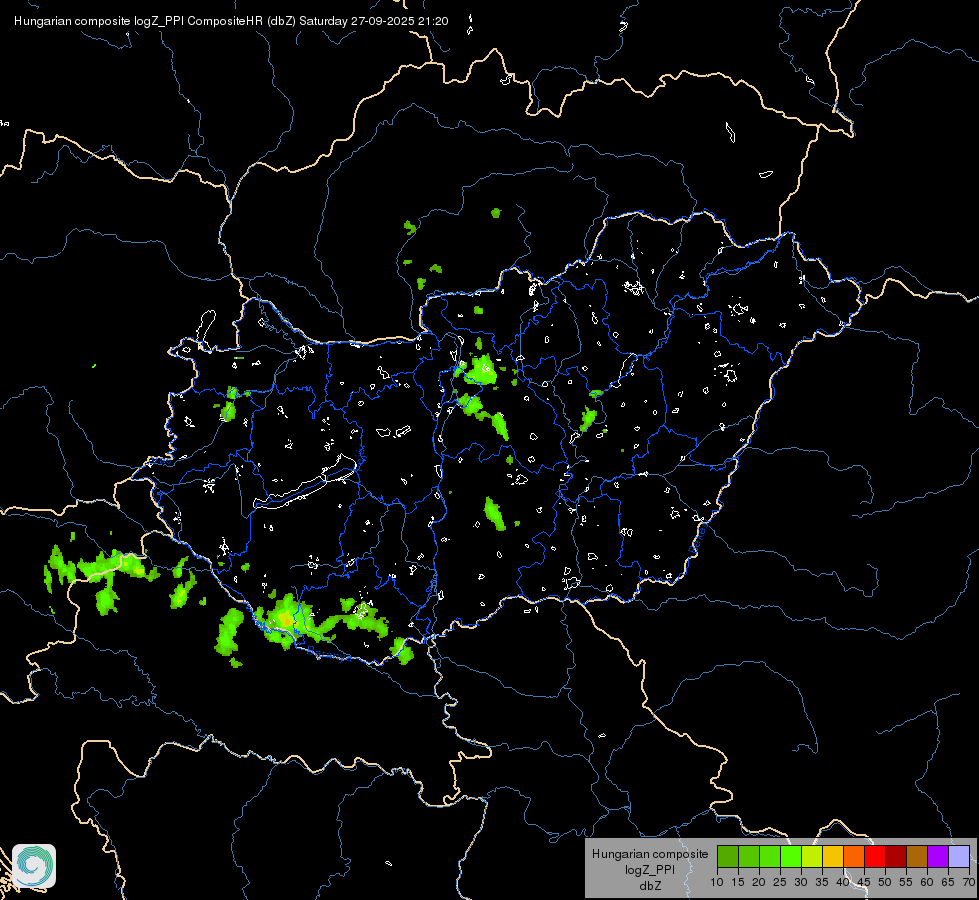This screenshot has height=900, width=979.
Task: Click the legend label 'logZ_PPI'
Action: click(x=650, y=870)
